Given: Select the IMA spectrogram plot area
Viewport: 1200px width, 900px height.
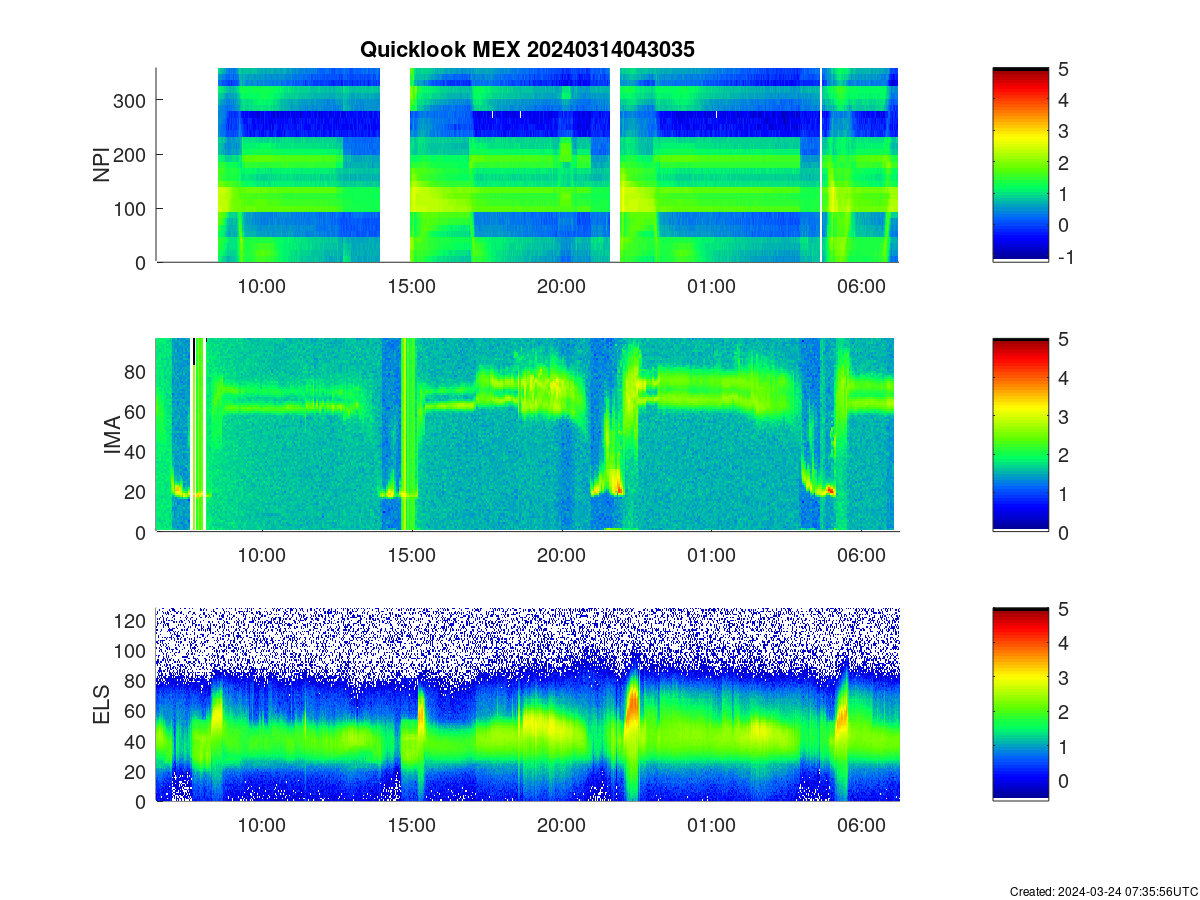Looking at the screenshot, I should 527,435.
